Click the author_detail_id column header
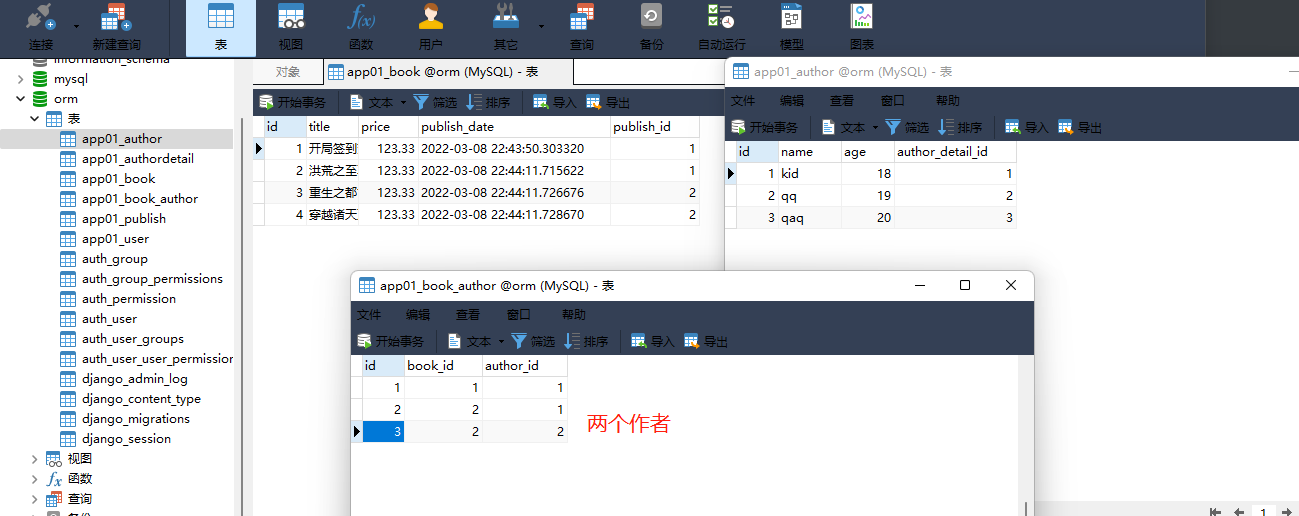1299x516 pixels. click(955, 152)
